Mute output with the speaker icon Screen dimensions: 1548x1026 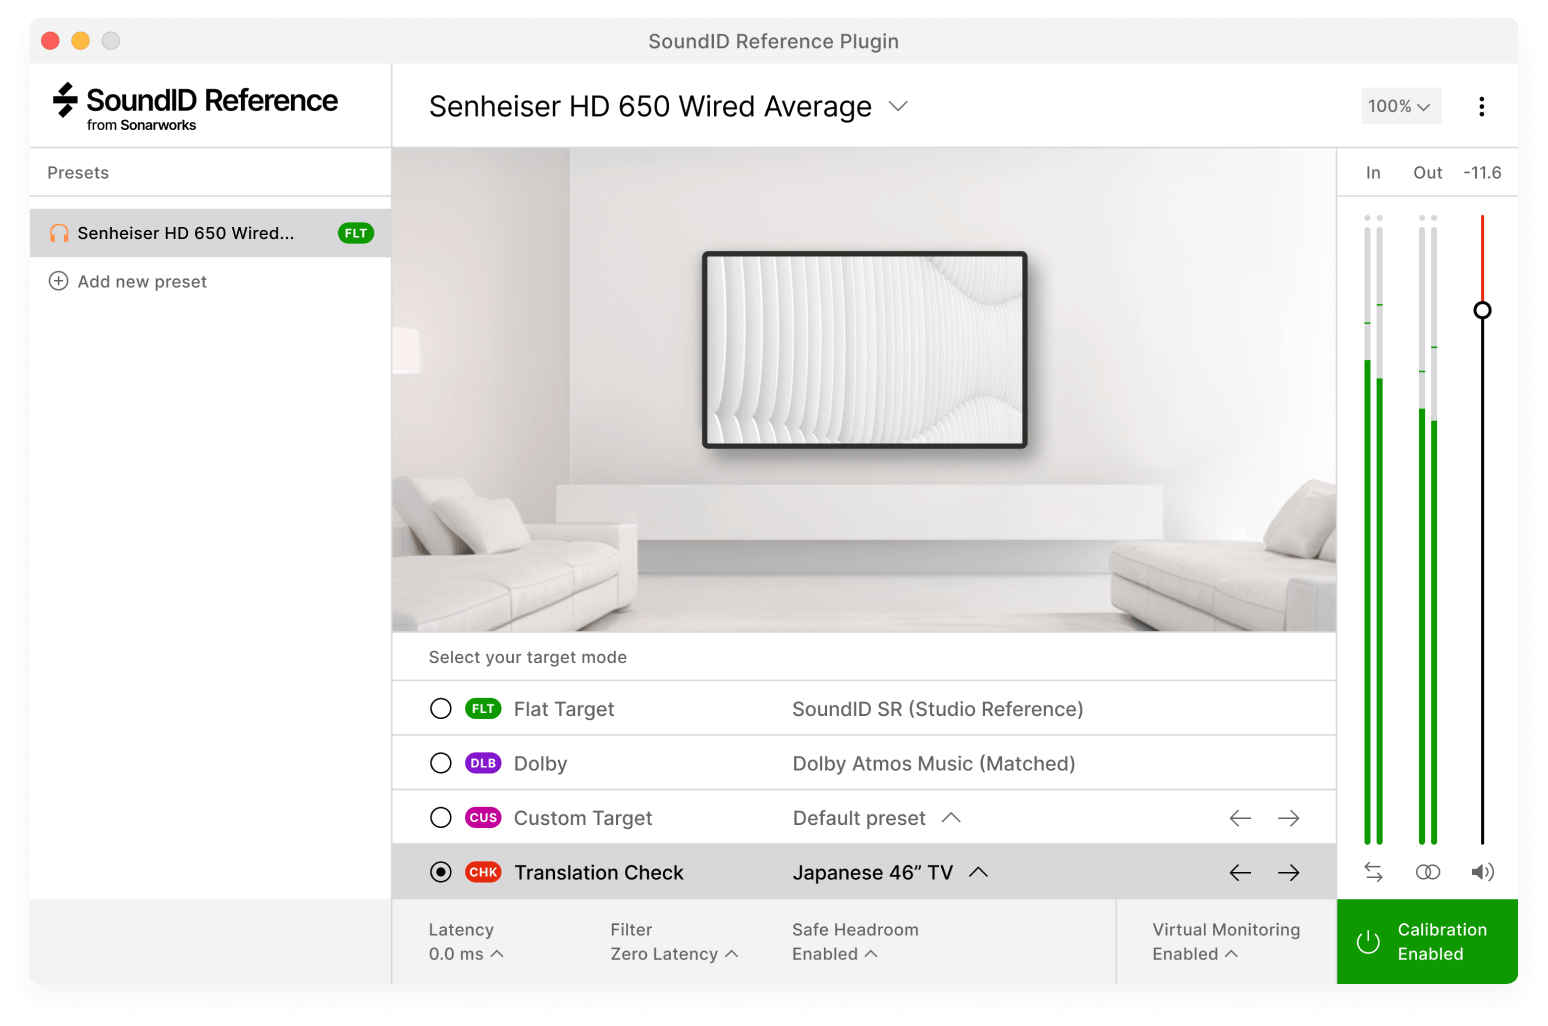1483,871
